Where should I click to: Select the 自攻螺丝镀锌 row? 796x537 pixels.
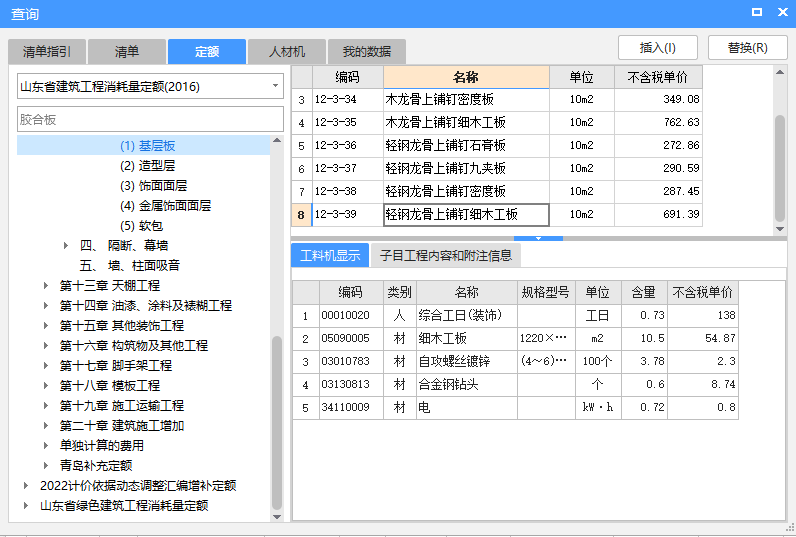tap(515, 361)
